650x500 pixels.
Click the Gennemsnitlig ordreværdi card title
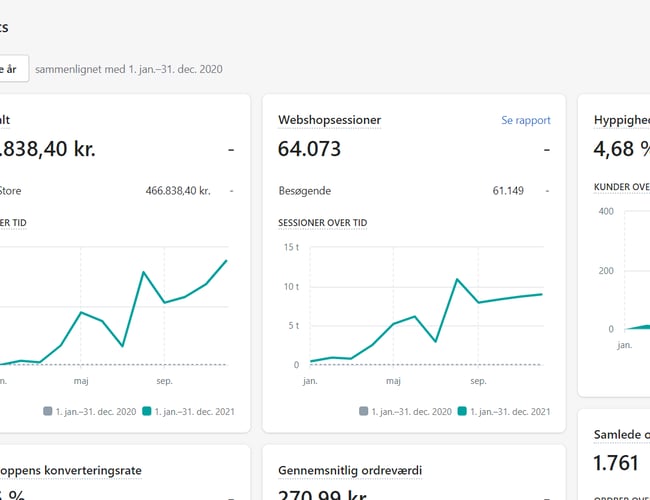point(356,470)
